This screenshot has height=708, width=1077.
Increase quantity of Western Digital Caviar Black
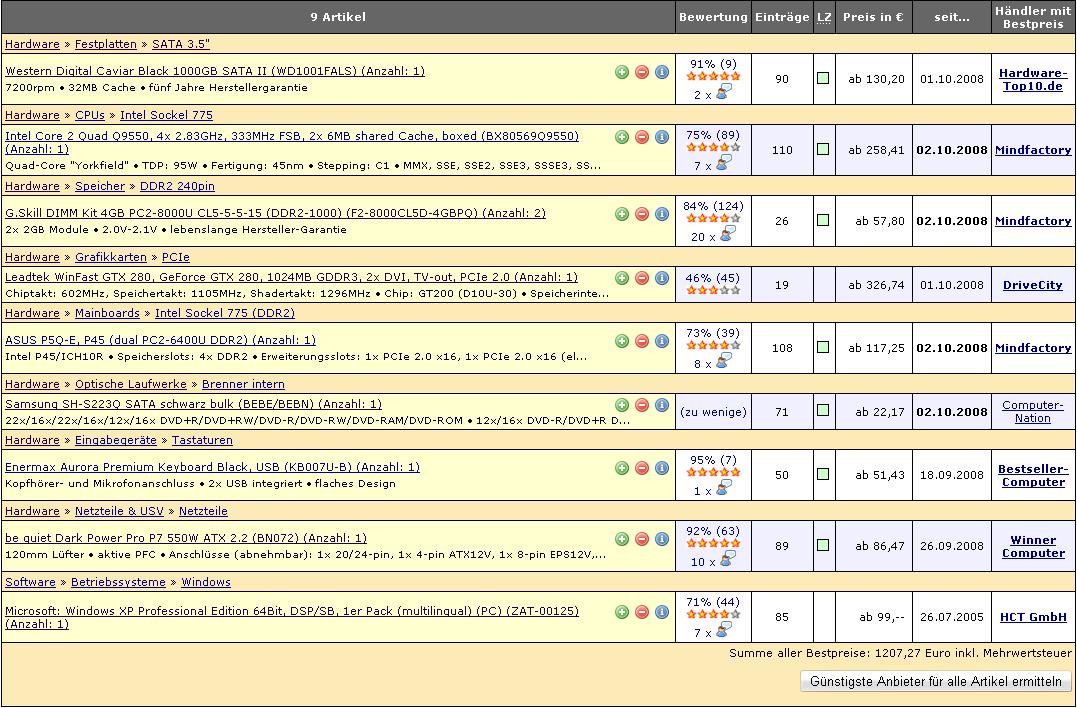point(622,72)
